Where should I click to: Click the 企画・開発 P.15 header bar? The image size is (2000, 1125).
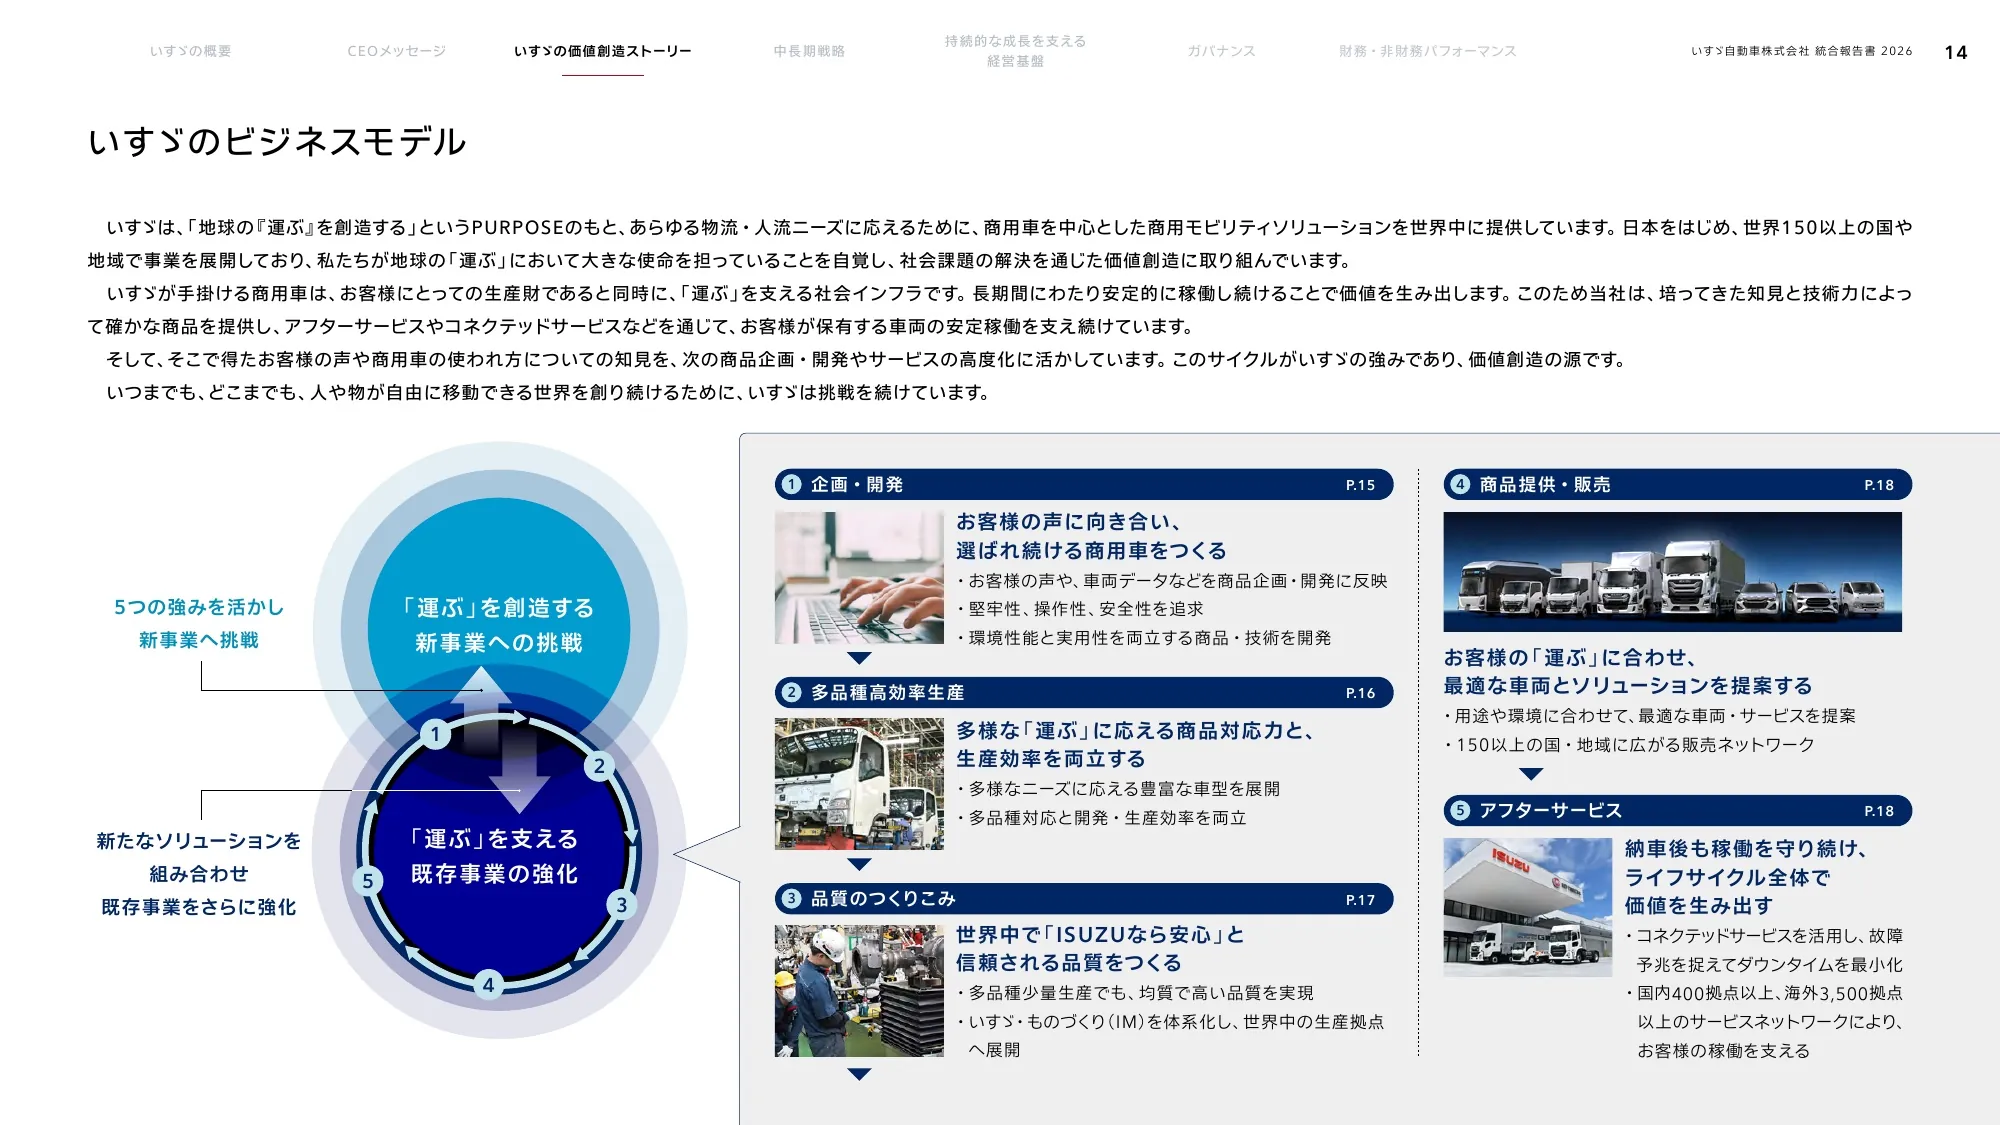click(x=1084, y=484)
